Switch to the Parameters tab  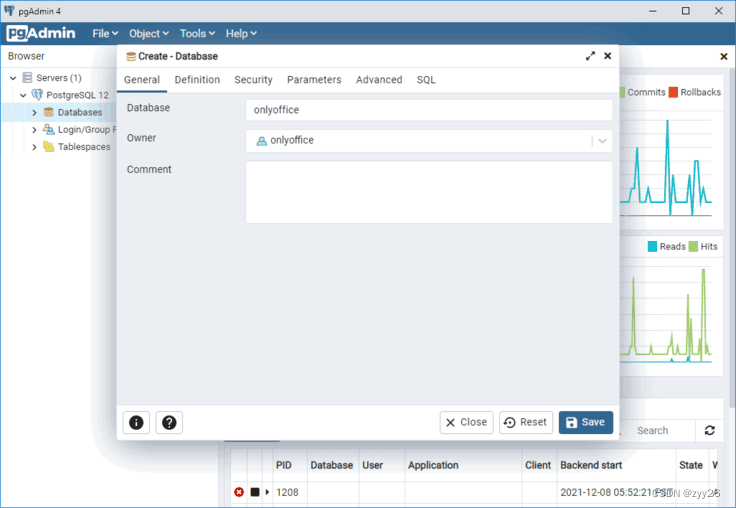click(314, 80)
